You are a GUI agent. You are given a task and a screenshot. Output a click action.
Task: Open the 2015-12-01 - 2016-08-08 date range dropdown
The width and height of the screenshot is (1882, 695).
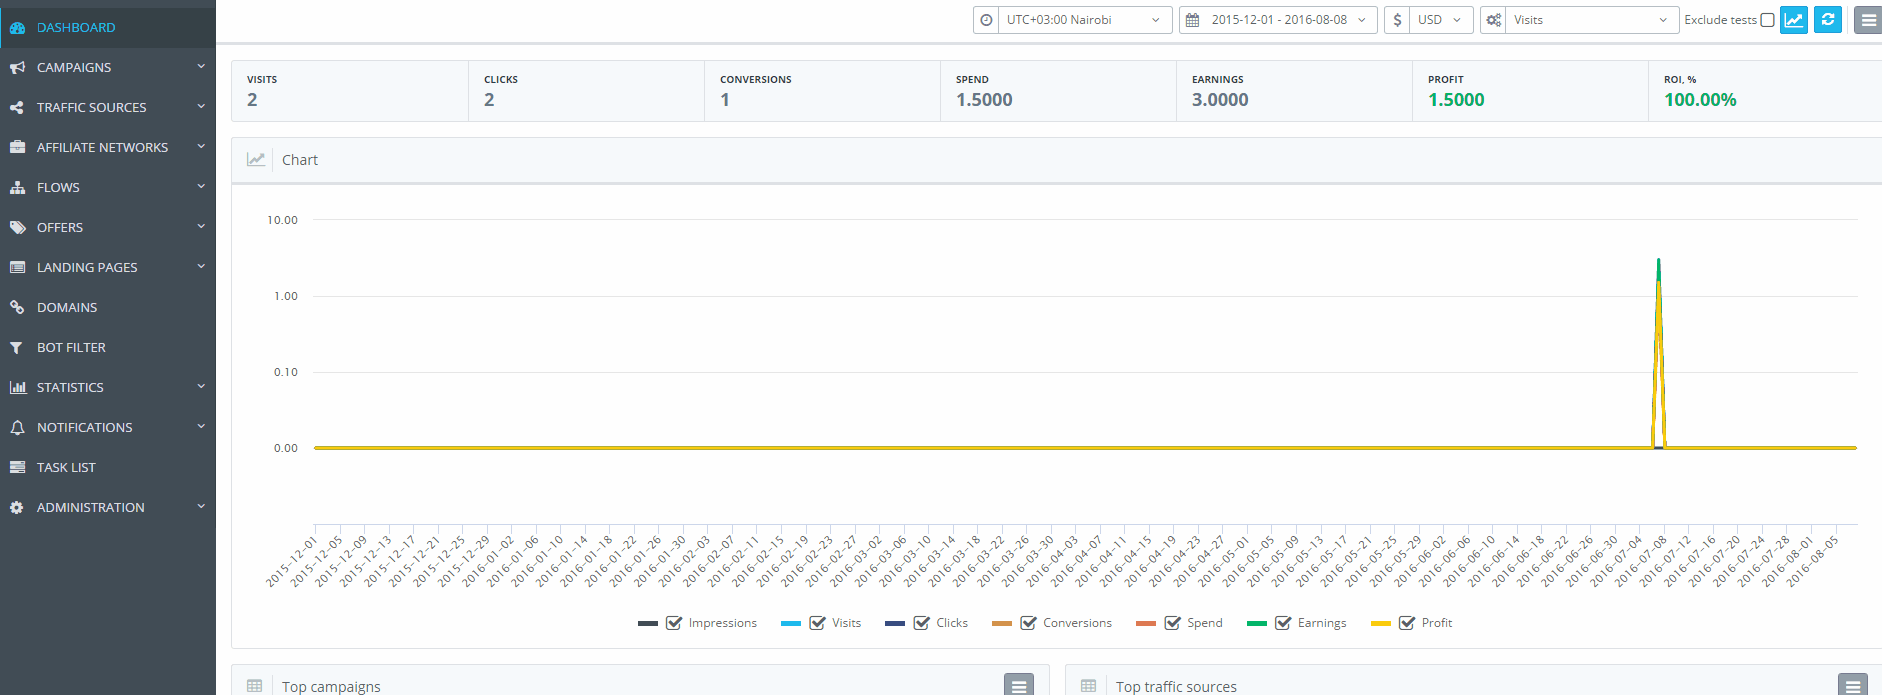(x=1290, y=20)
